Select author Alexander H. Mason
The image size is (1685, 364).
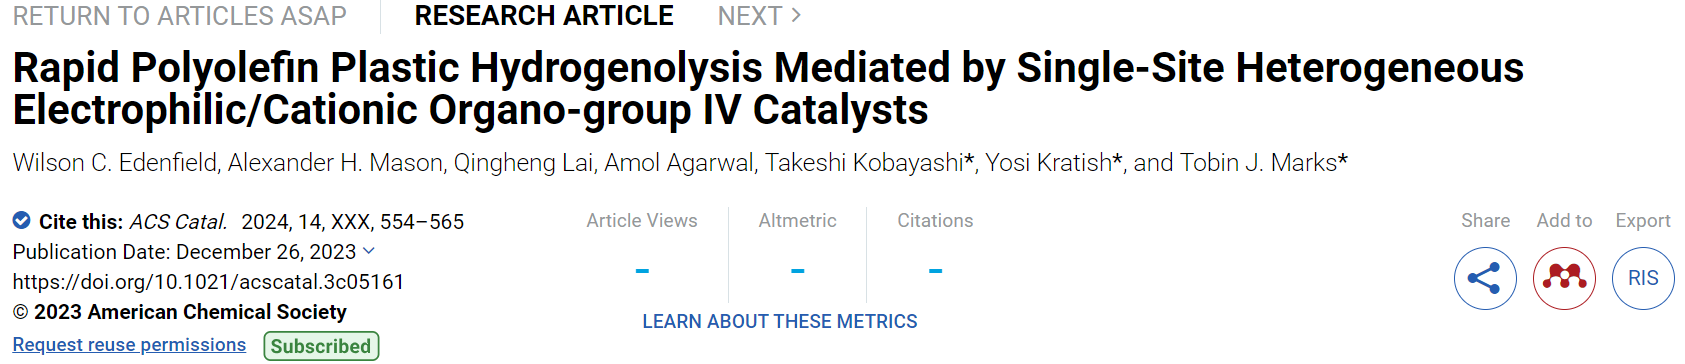(x=336, y=163)
